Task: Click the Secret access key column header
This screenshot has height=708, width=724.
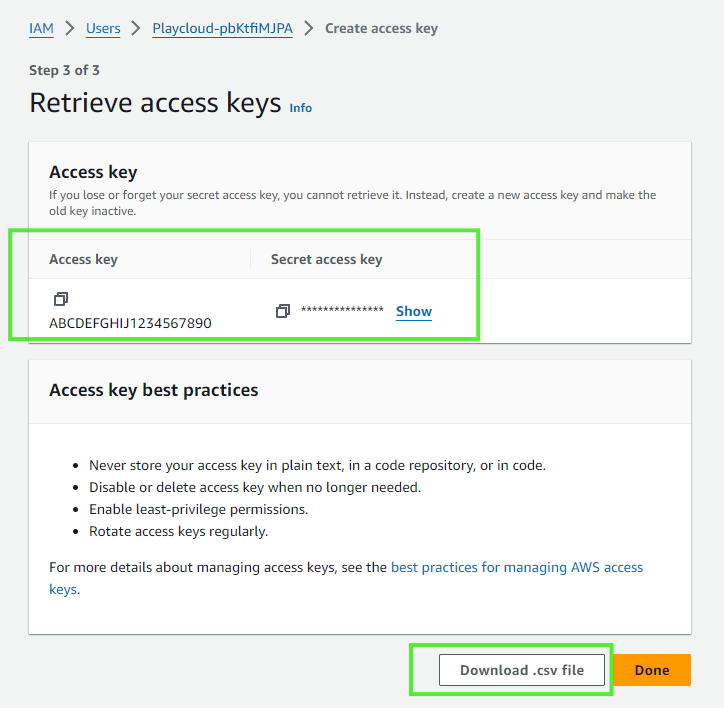Action: (326, 259)
